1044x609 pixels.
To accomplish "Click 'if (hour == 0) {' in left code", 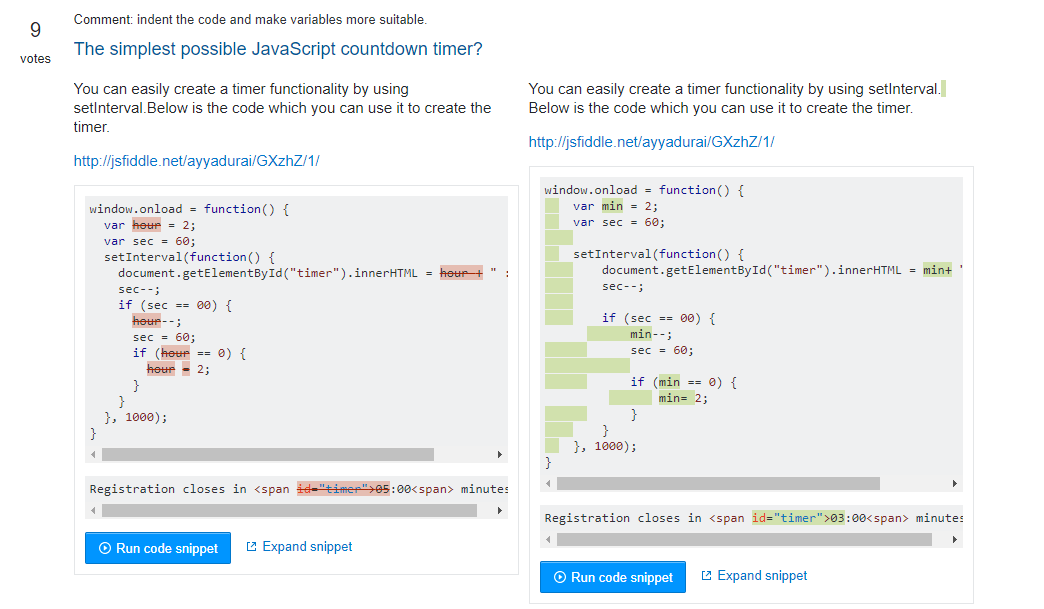I will click(189, 353).
